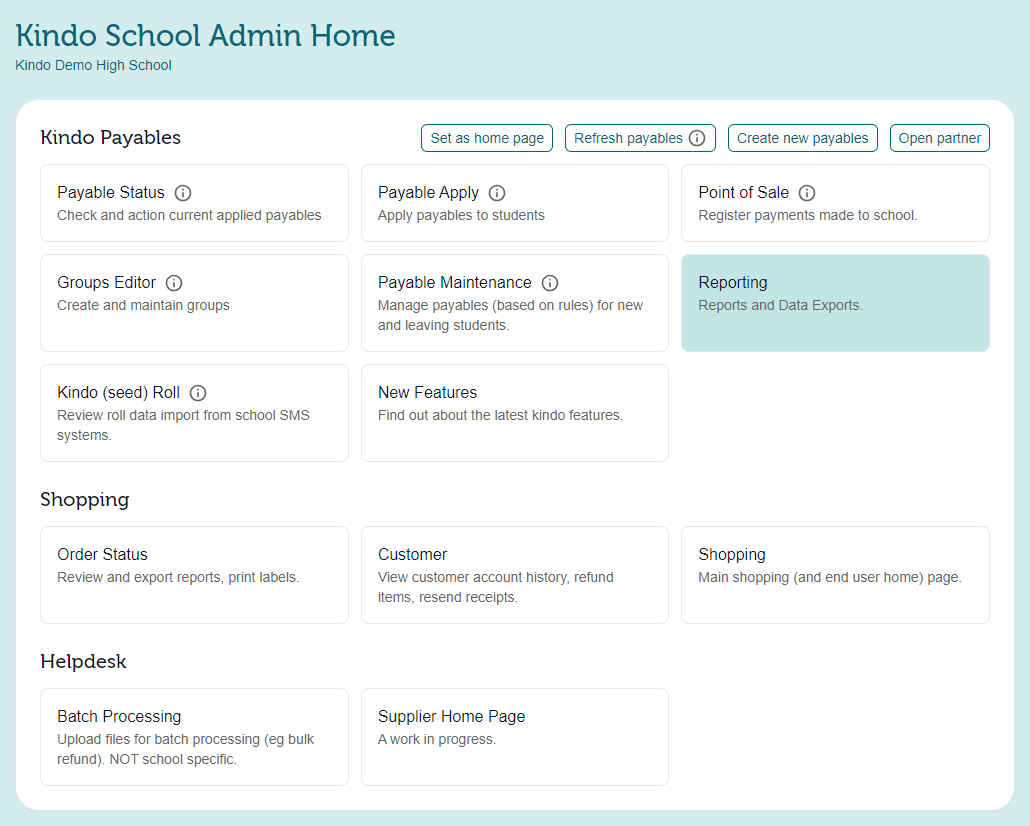Open the Payable Apply card
Viewport: 1030px width, 826px height.
(515, 203)
